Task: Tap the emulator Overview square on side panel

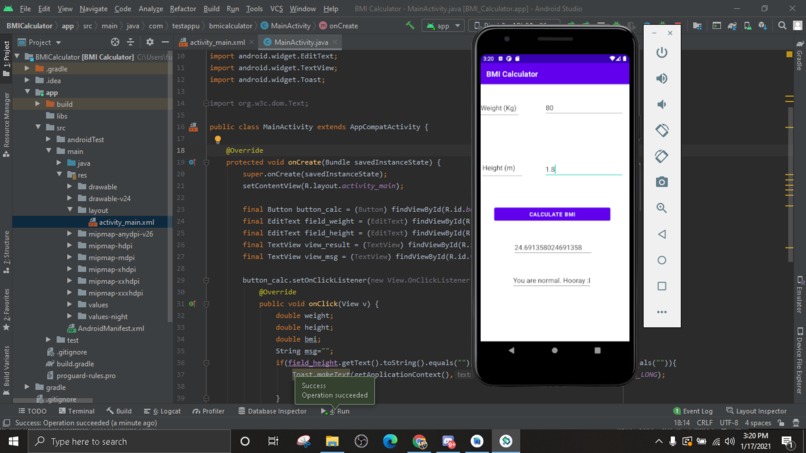Action: pyautogui.click(x=662, y=286)
